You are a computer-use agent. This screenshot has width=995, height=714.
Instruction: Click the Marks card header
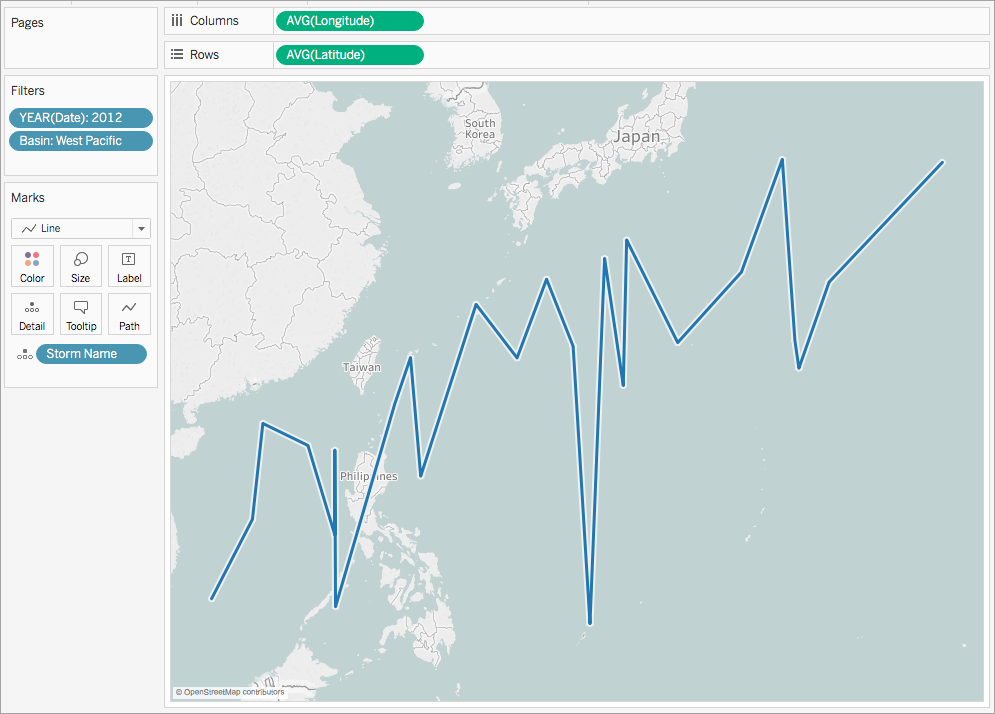(x=28, y=198)
